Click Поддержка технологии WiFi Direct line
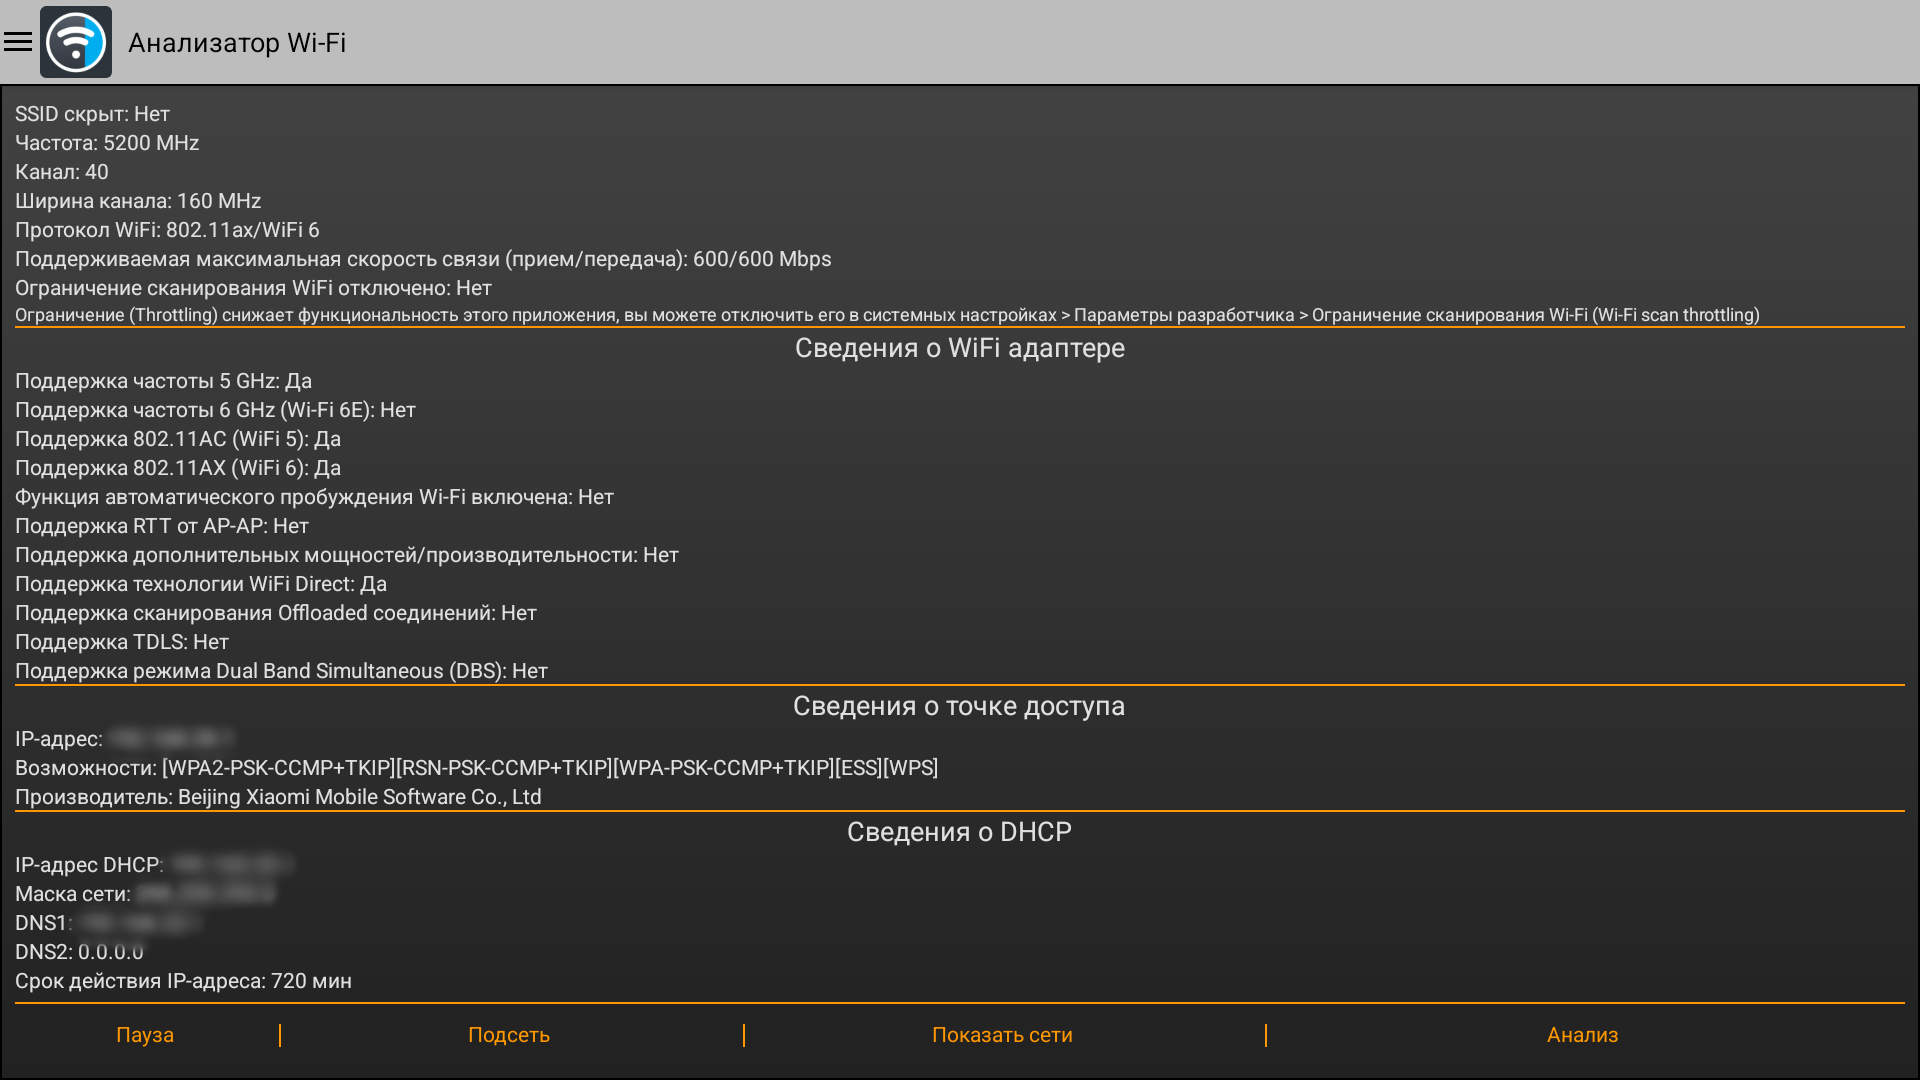This screenshot has width=1920, height=1080. (200, 584)
